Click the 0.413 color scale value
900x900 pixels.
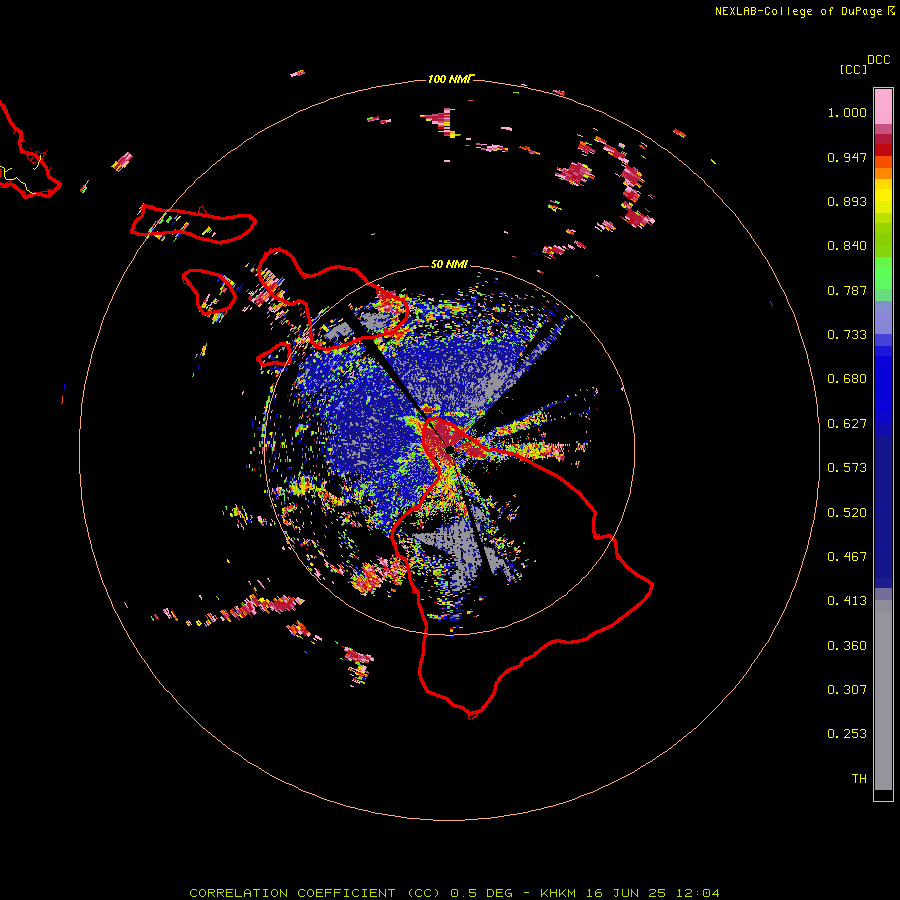tap(847, 601)
